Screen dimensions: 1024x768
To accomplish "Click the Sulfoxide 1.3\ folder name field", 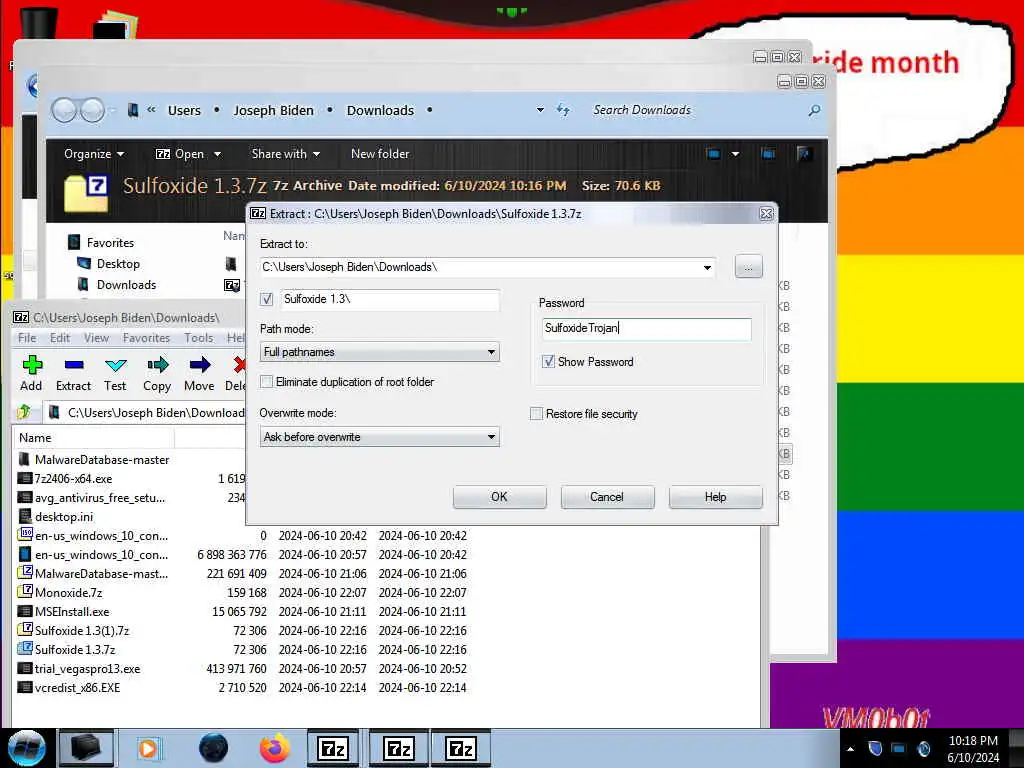I will click(x=390, y=299).
